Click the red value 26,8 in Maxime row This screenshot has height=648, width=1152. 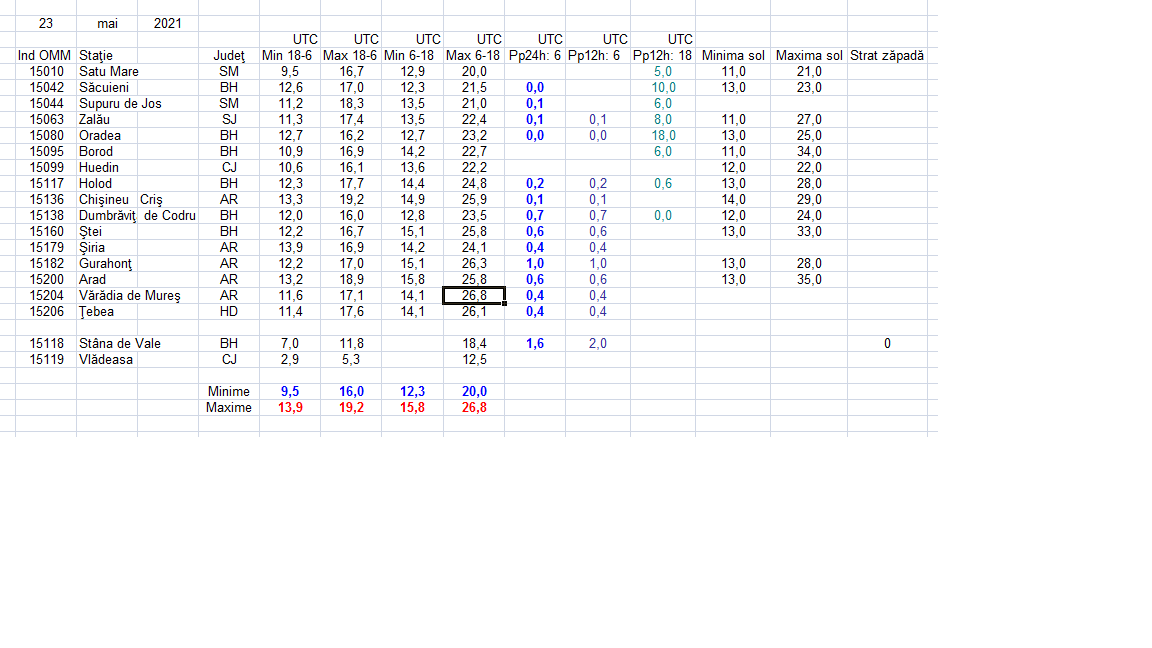coord(474,408)
